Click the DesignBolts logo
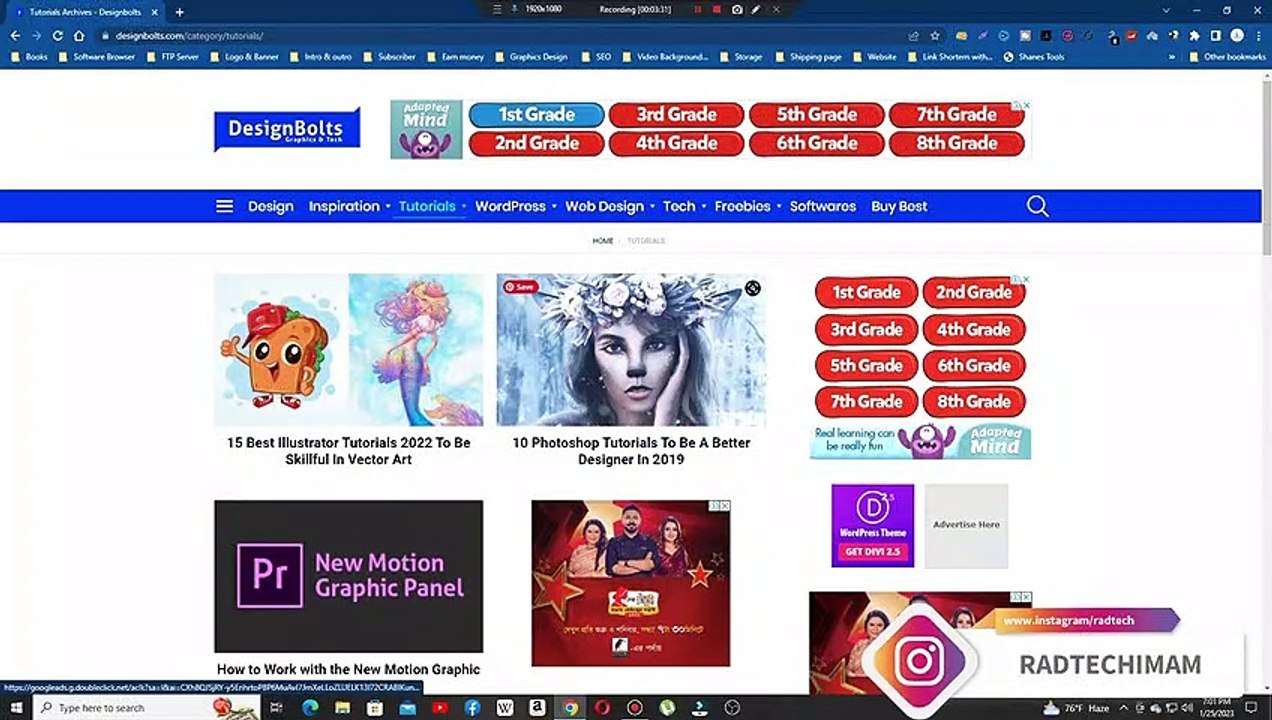The width and height of the screenshot is (1272, 720). (286, 130)
